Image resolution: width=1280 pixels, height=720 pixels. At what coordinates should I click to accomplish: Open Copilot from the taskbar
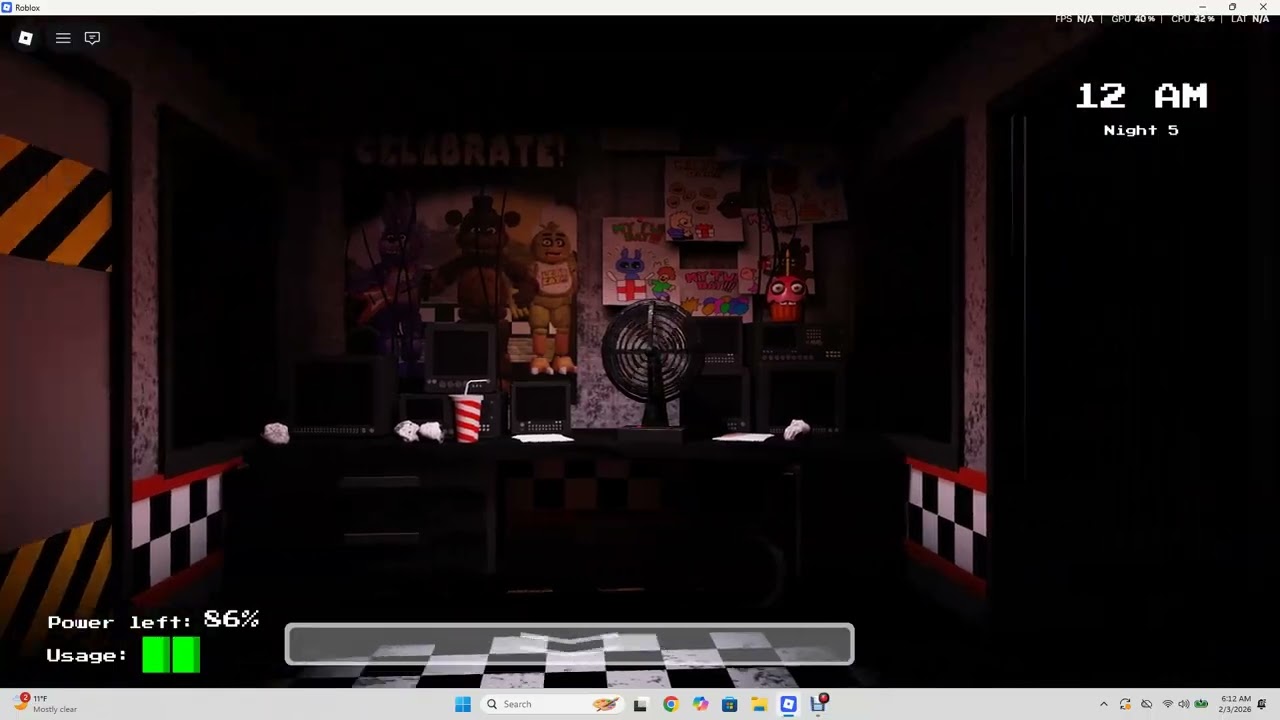pyautogui.click(x=700, y=704)
